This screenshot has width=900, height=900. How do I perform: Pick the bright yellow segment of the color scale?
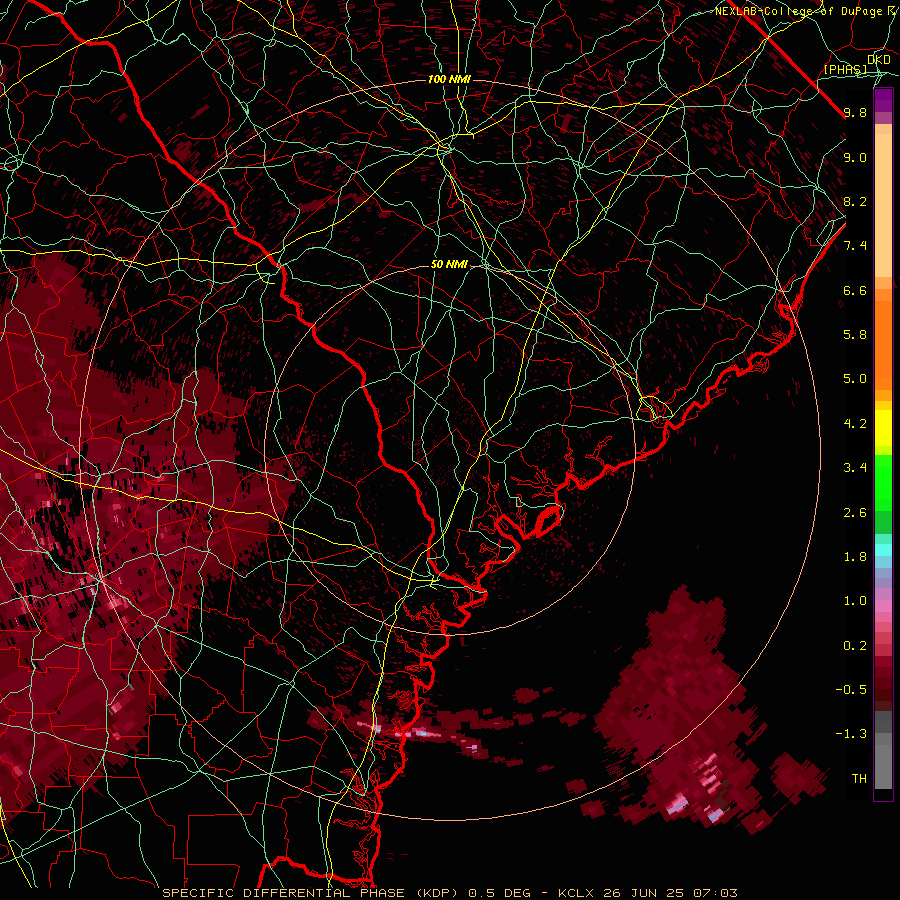click(883, 428)
